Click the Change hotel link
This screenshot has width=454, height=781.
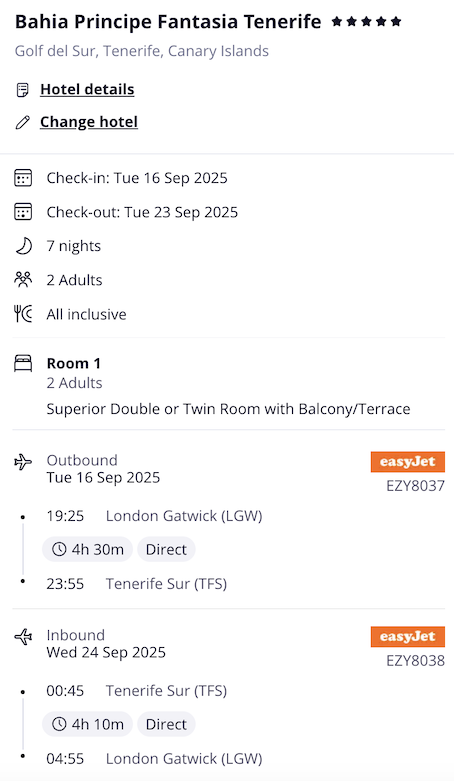click(x=89, y=122)
